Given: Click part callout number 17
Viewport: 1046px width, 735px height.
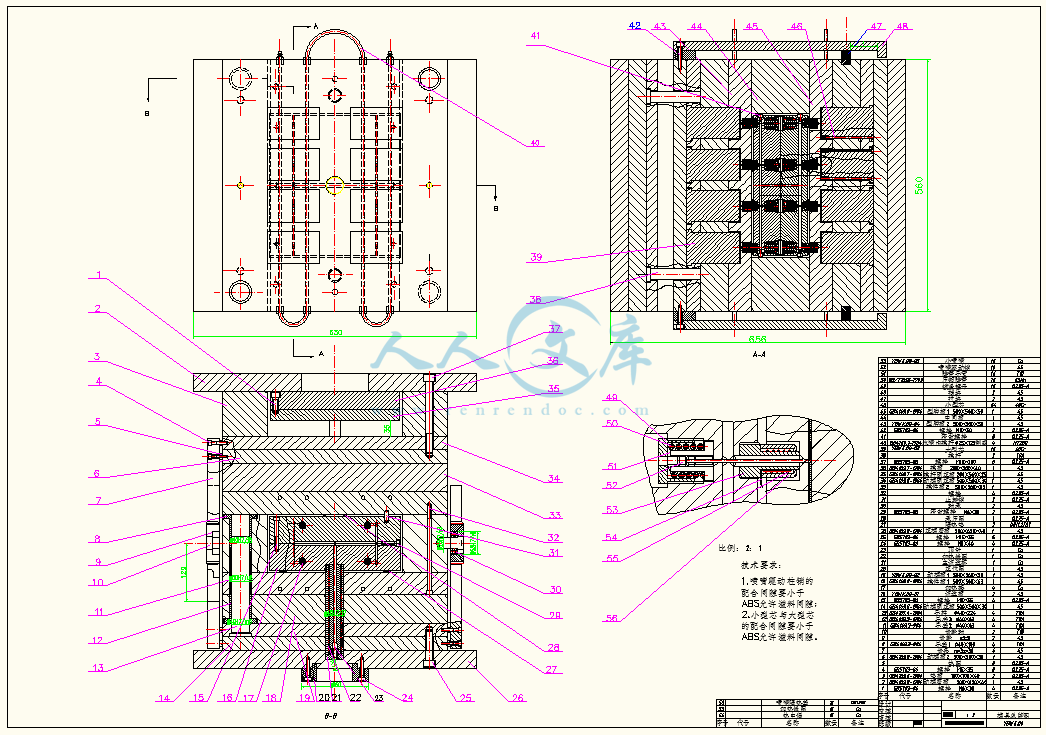Looking at the screenshot, I should coord(248,698).
